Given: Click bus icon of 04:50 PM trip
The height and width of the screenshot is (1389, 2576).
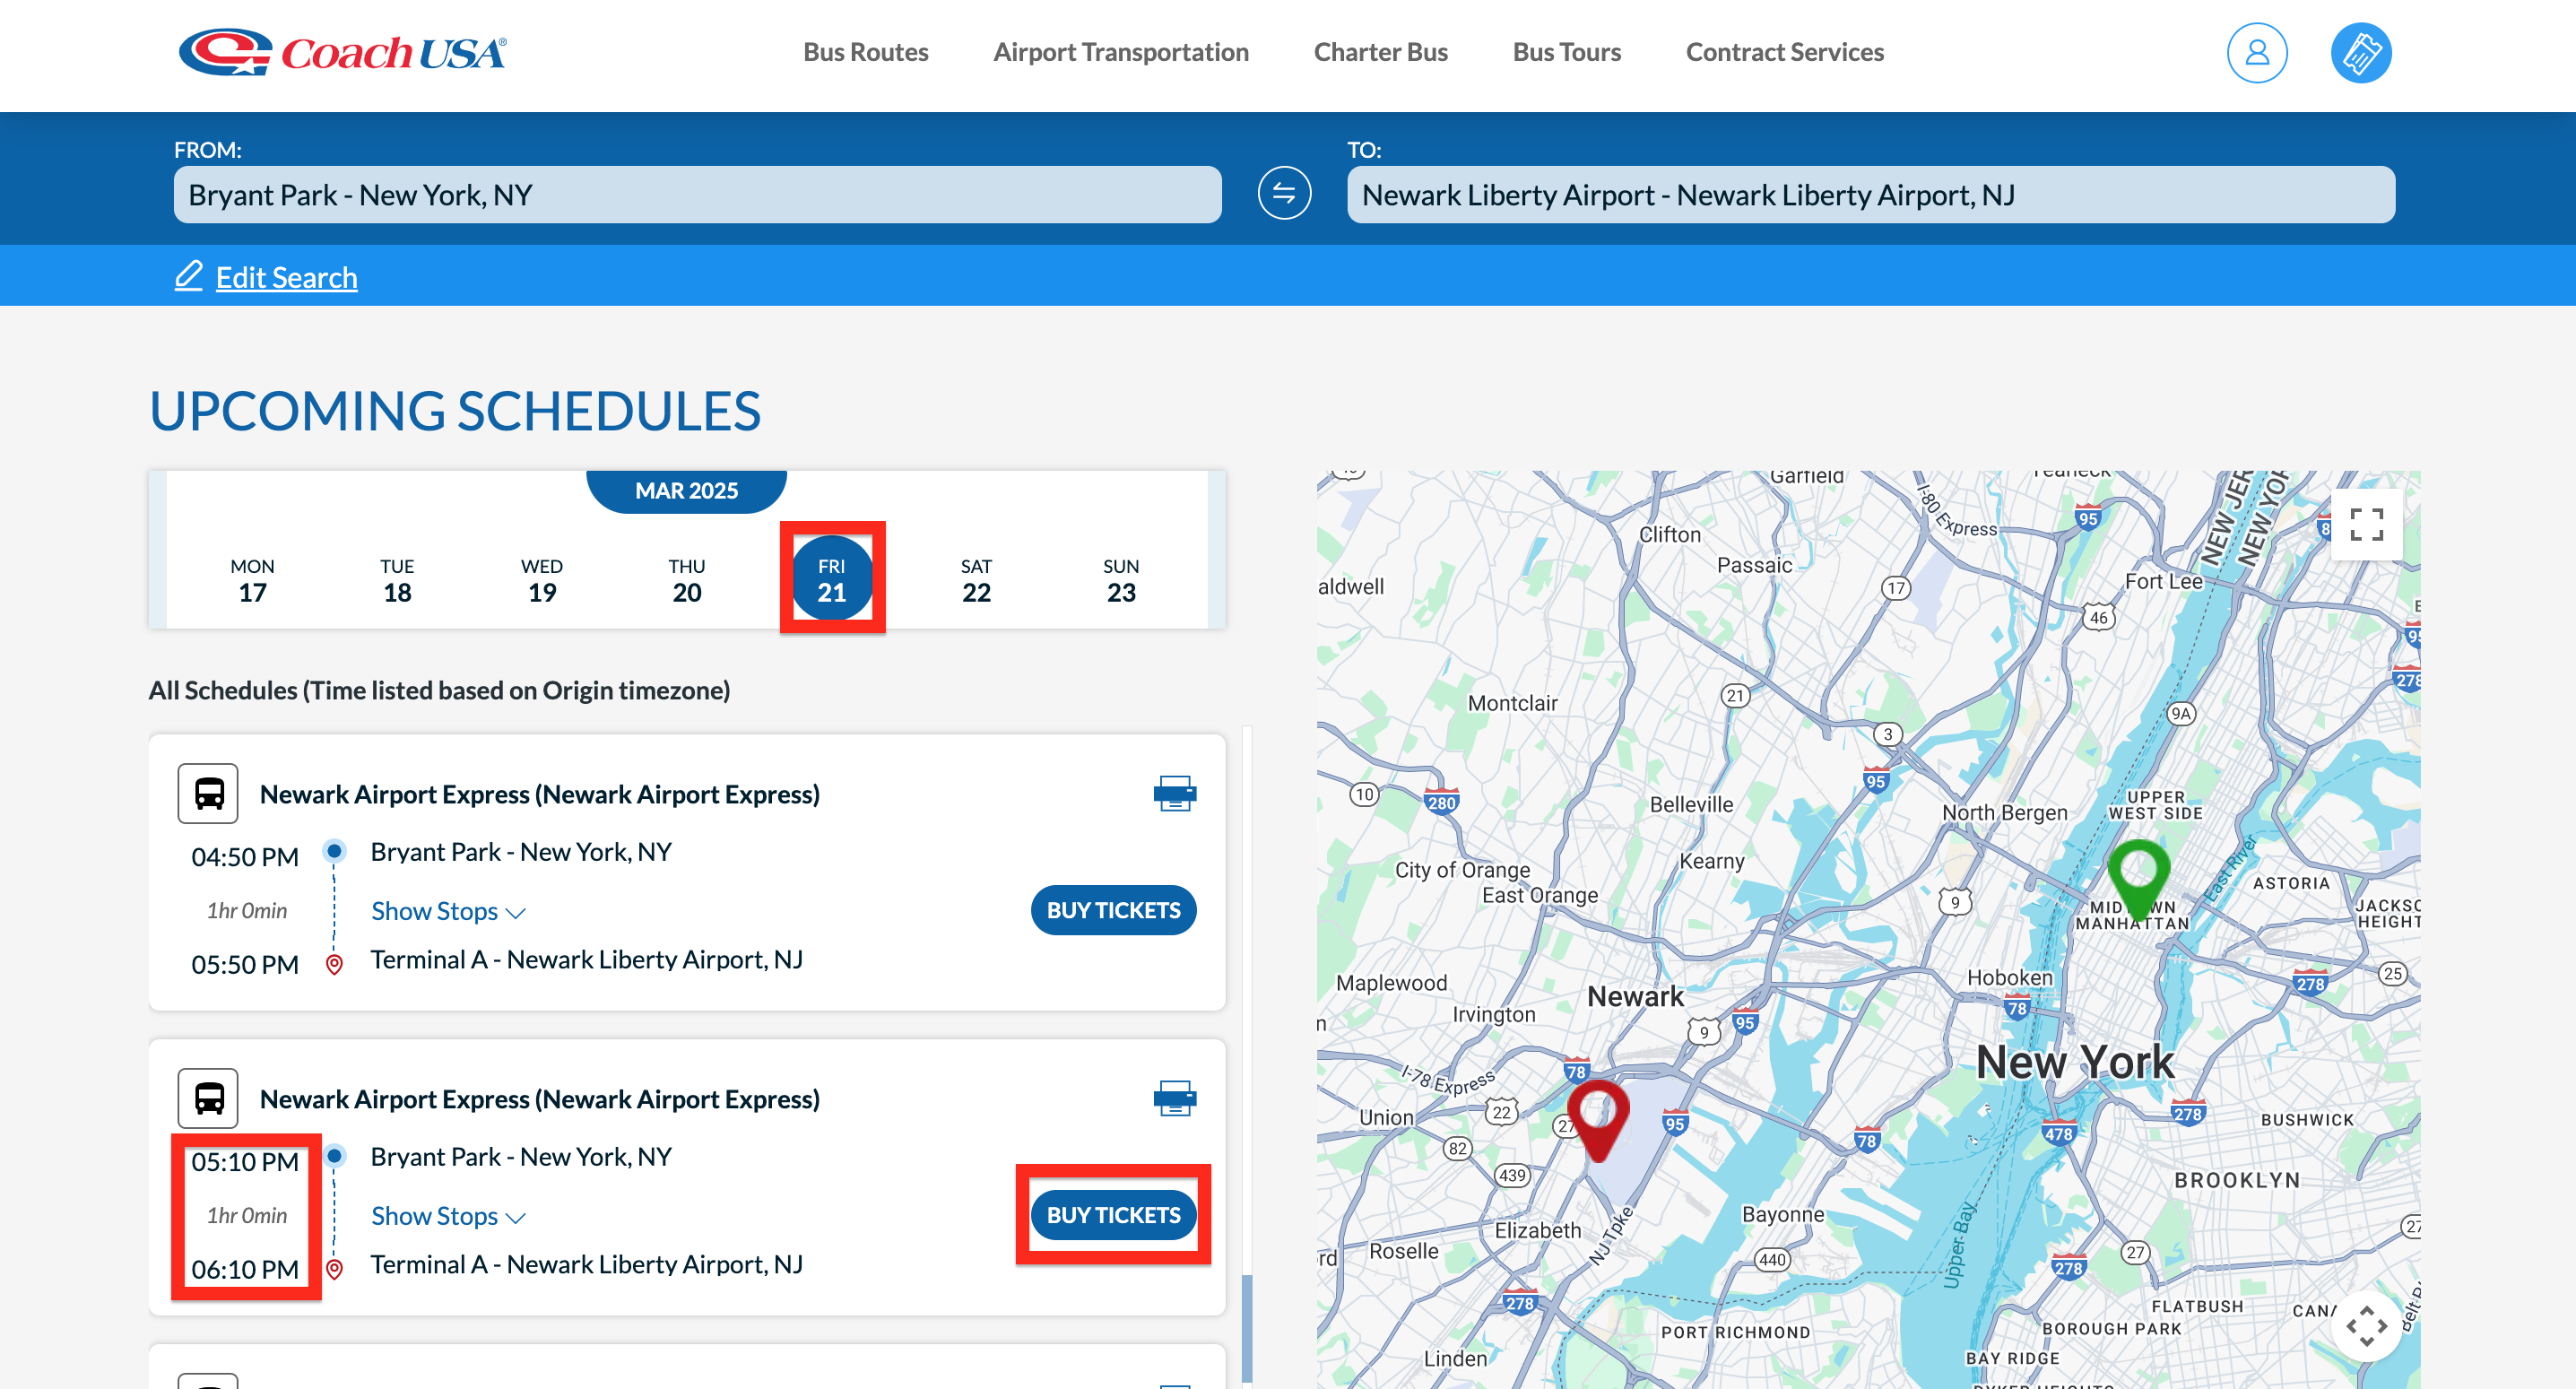Looking at the screenshot, I should point(208,793).
